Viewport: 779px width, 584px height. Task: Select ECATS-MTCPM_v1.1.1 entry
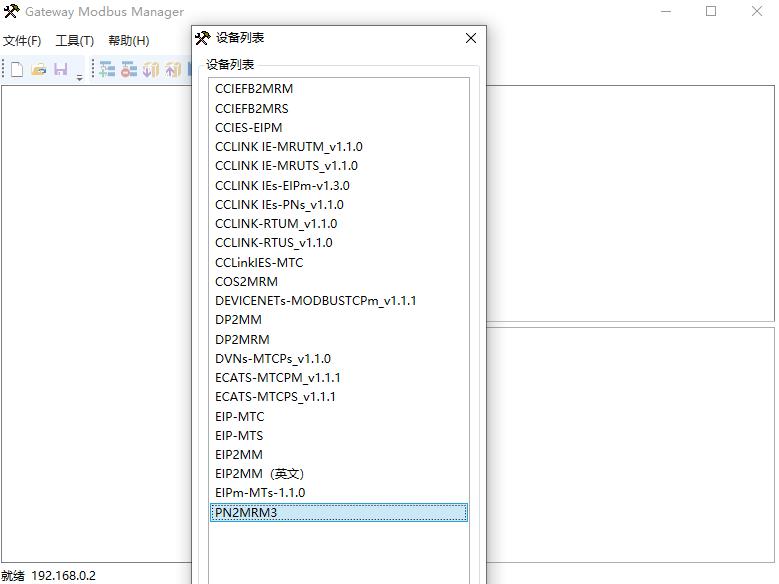click(339, 378)
